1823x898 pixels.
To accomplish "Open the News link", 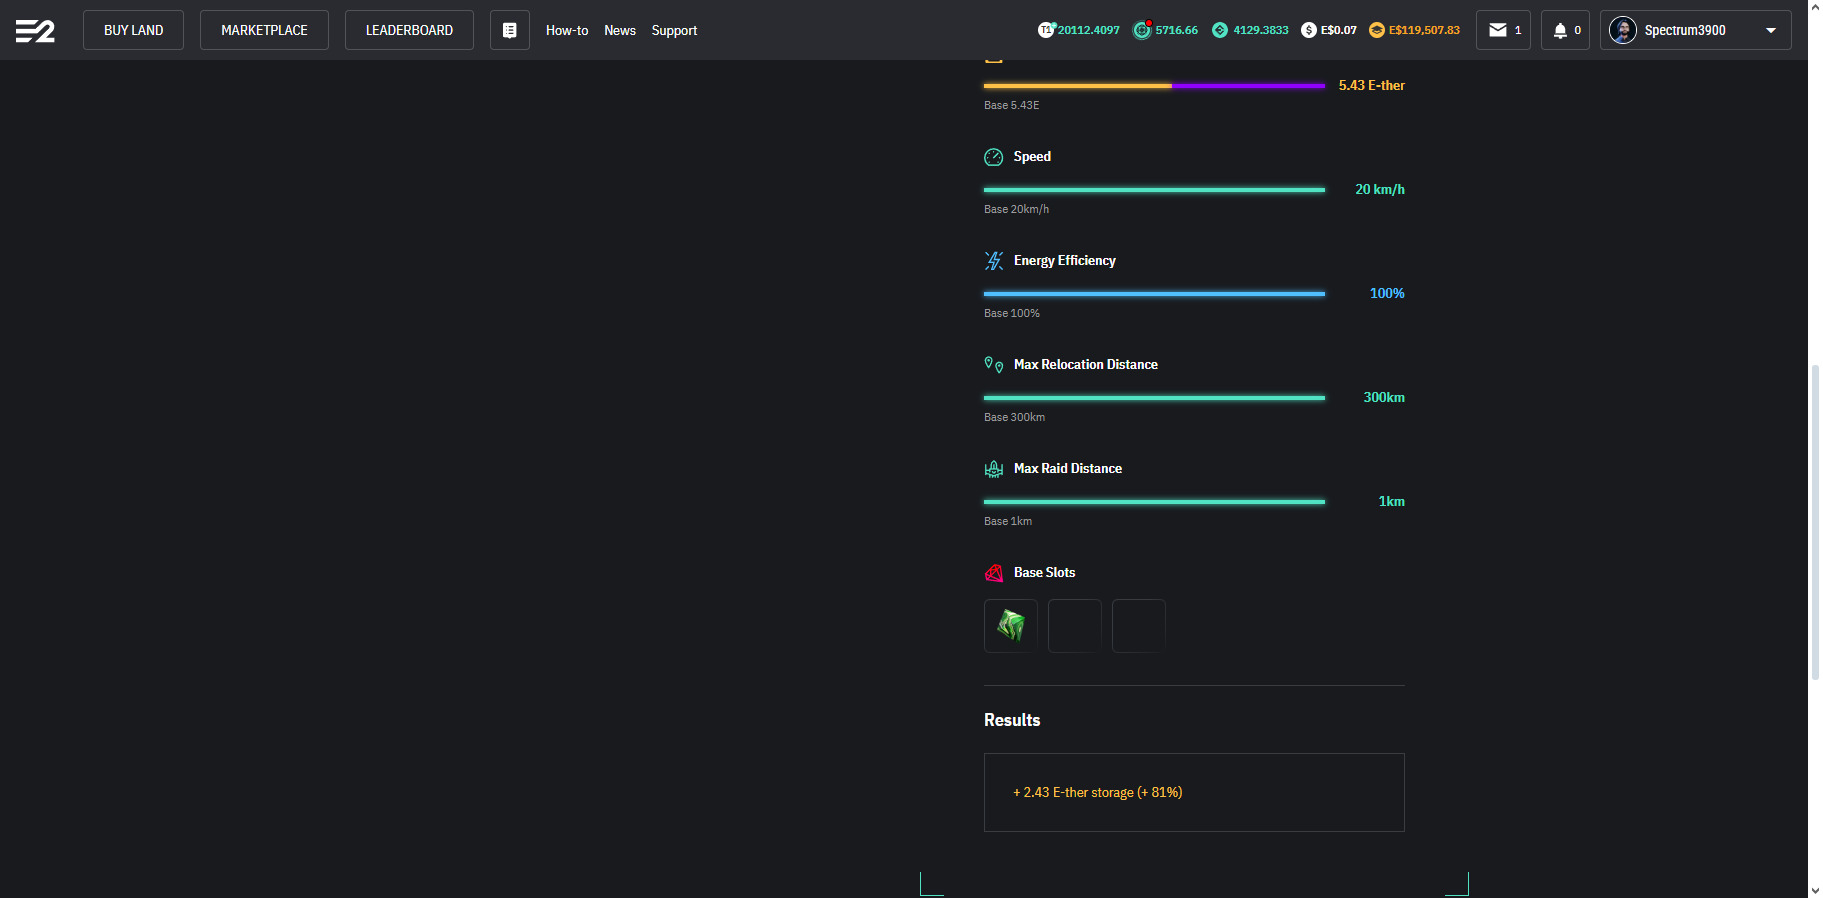I will pos(620,30).
